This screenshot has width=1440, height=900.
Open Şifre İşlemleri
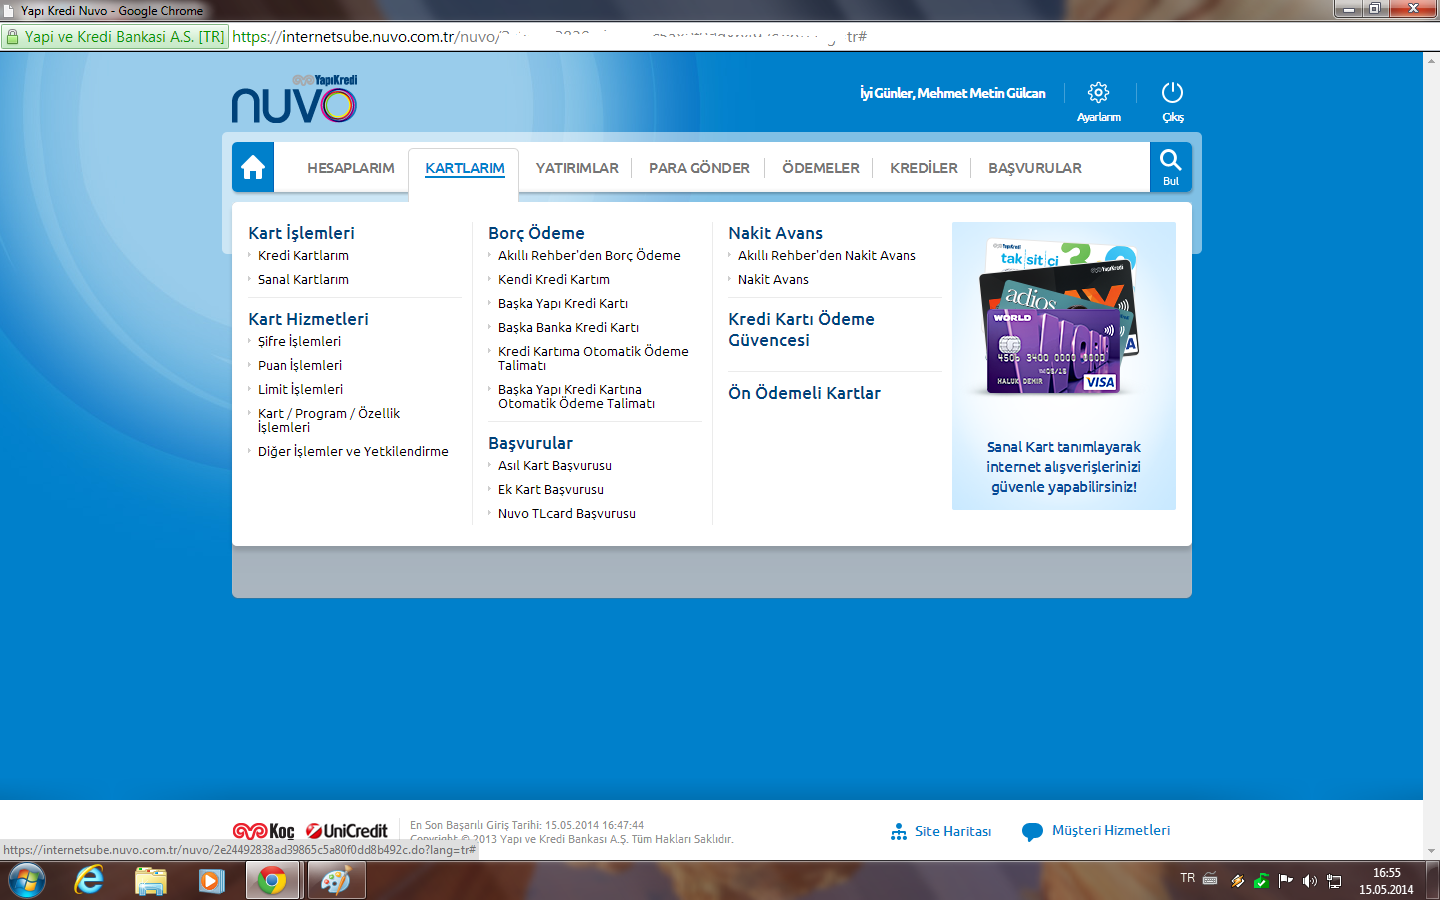click(299, 341)
